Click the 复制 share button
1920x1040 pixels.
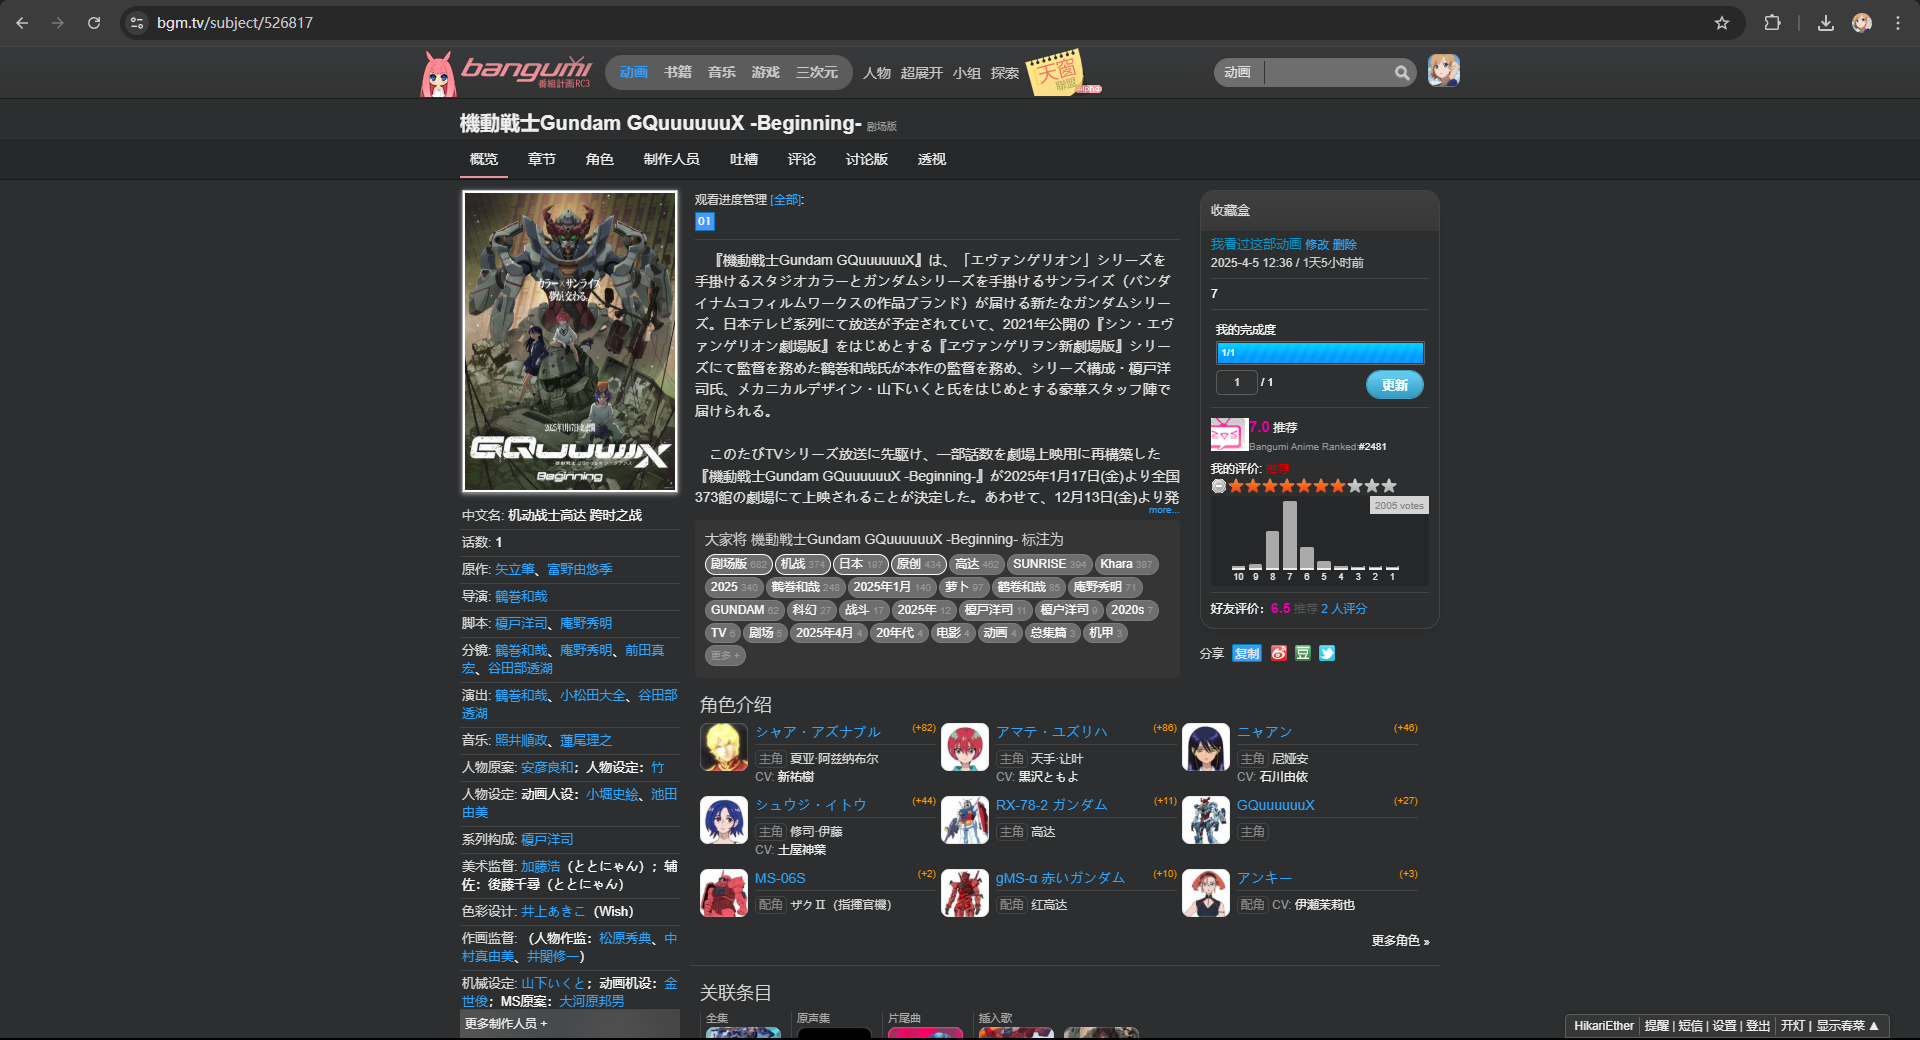(x=1246, y=653)
